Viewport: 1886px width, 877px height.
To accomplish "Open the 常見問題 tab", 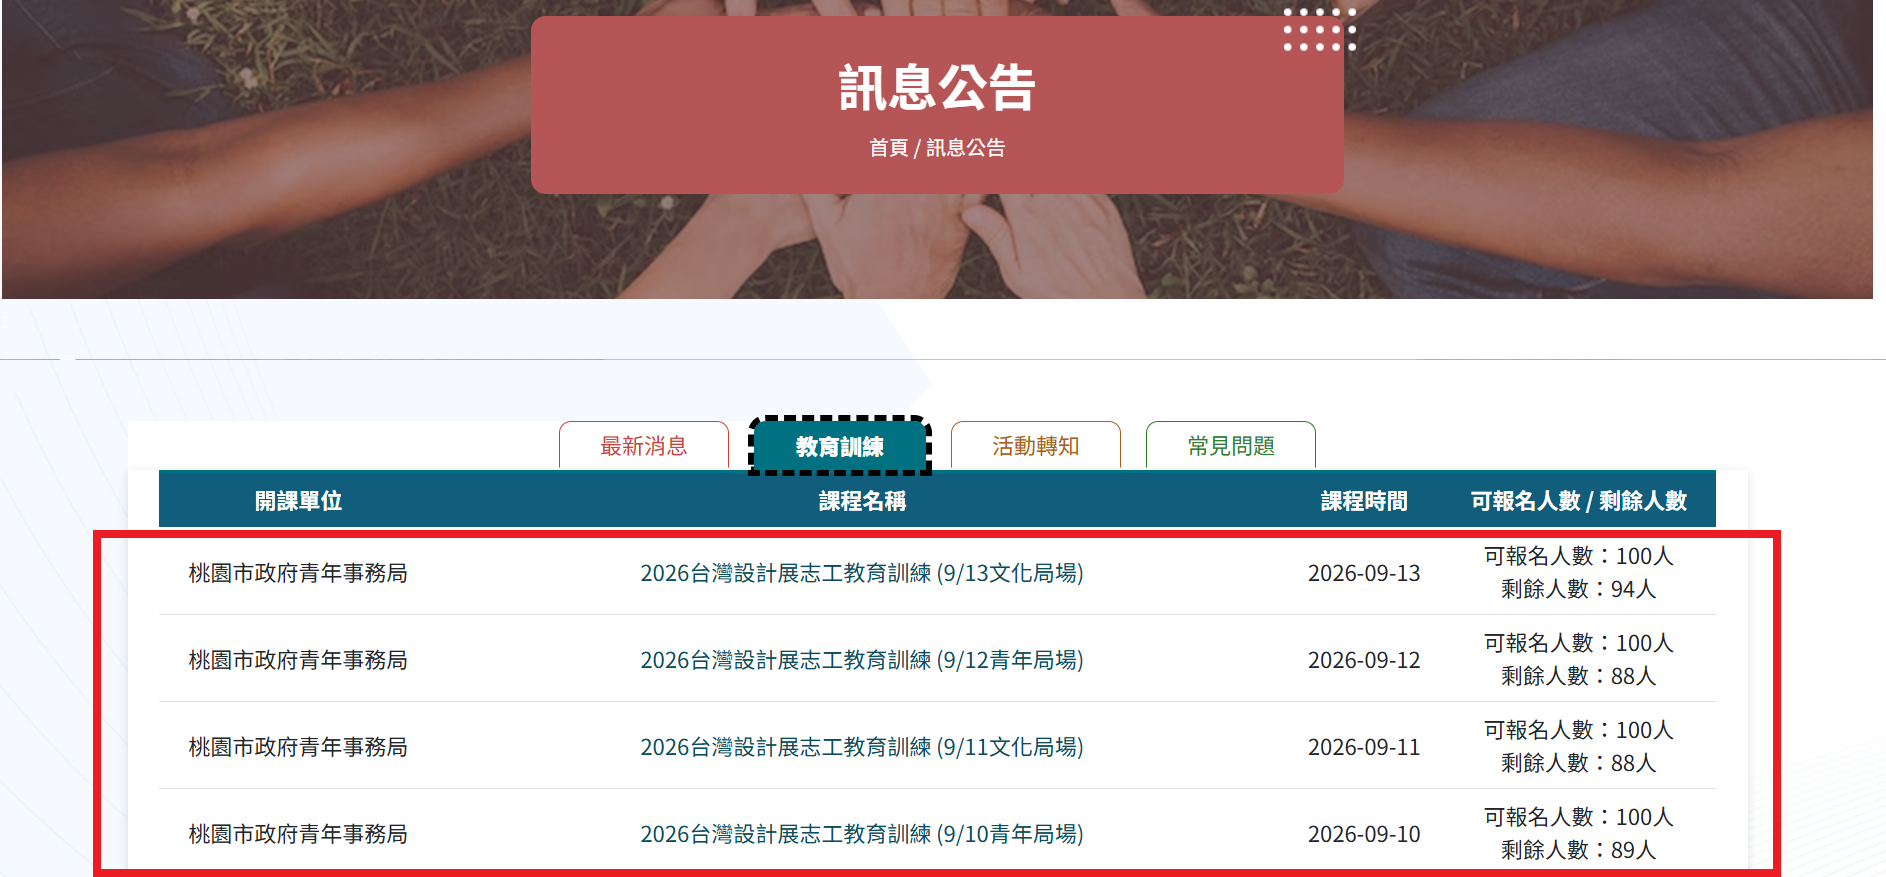I will 1231,445.
